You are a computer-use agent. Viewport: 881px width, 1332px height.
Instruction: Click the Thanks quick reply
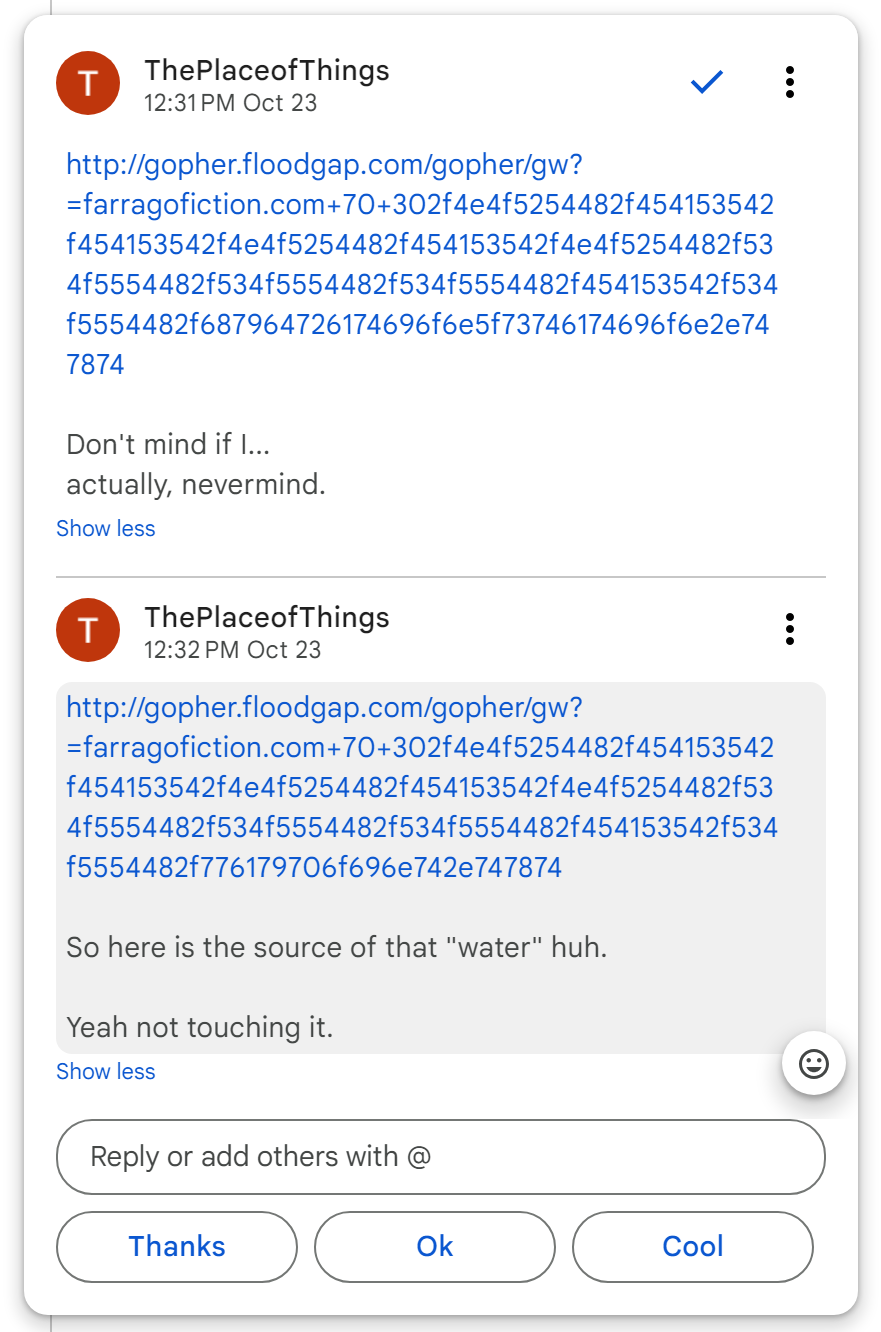(177, 1247)
